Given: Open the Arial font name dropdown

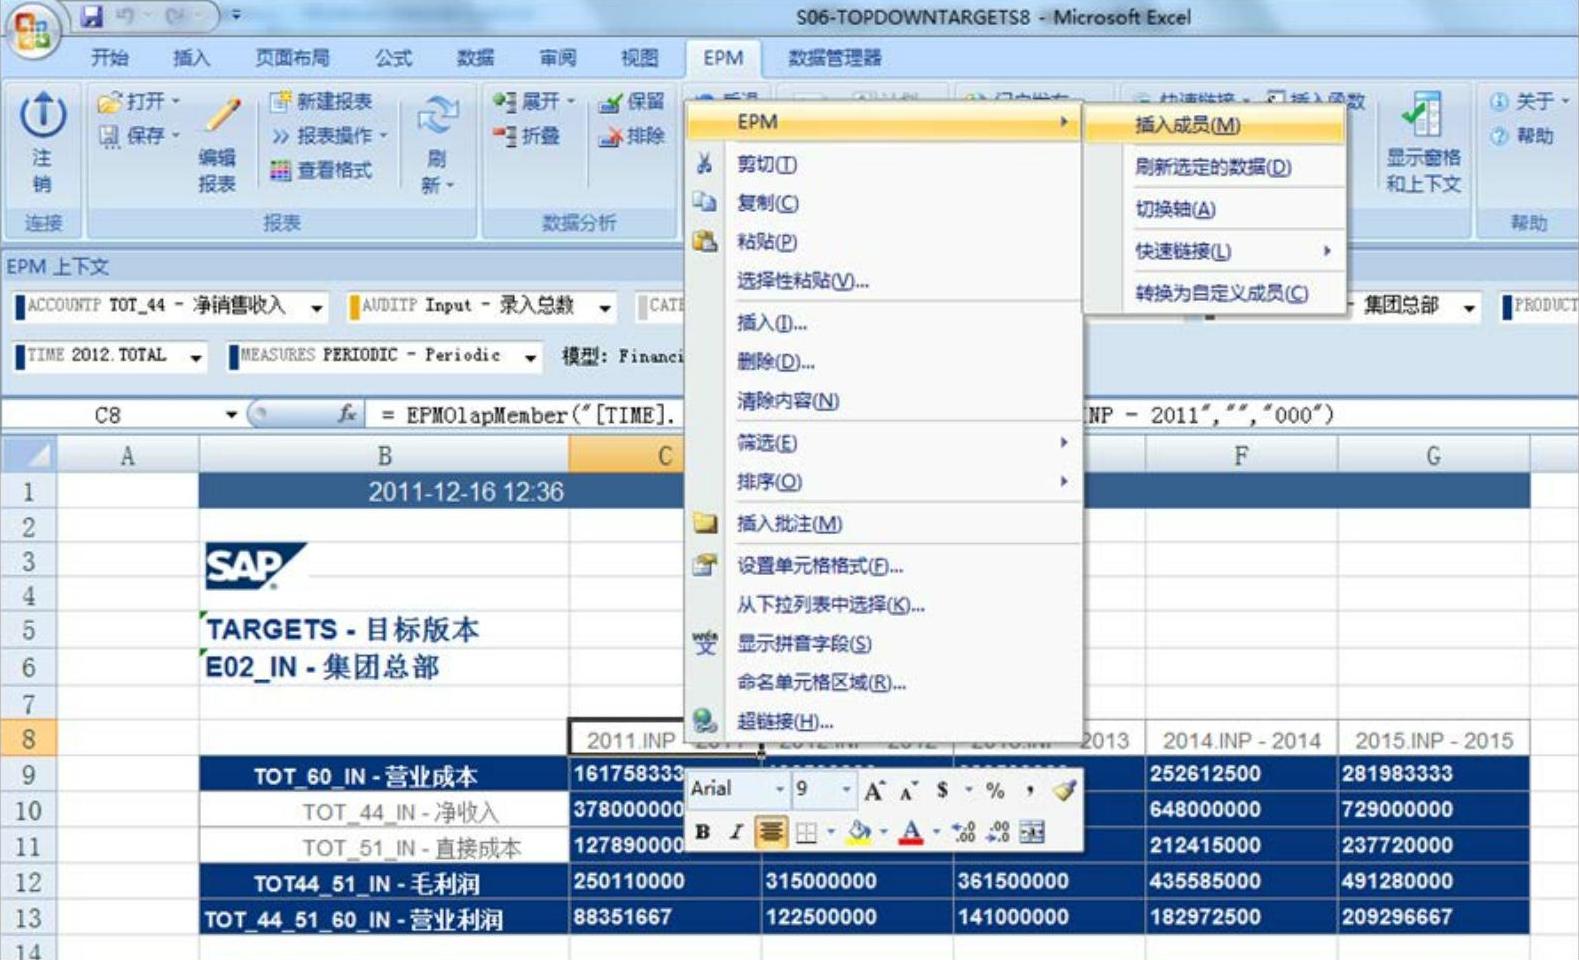Looking at the screenshot, I should point(780,790).
